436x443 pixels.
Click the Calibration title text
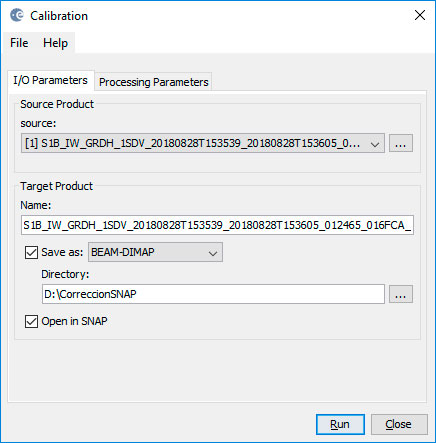click(59, 16)
